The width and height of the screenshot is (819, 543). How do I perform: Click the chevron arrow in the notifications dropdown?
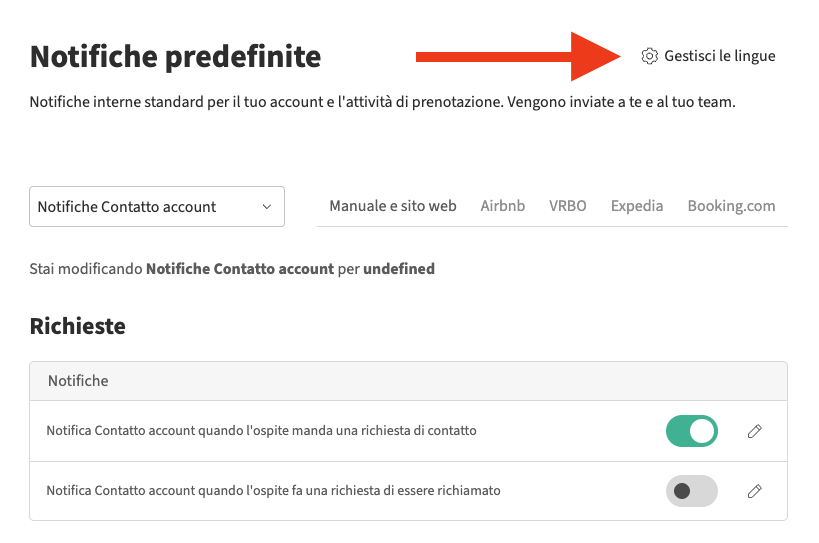tap(266, 207)
